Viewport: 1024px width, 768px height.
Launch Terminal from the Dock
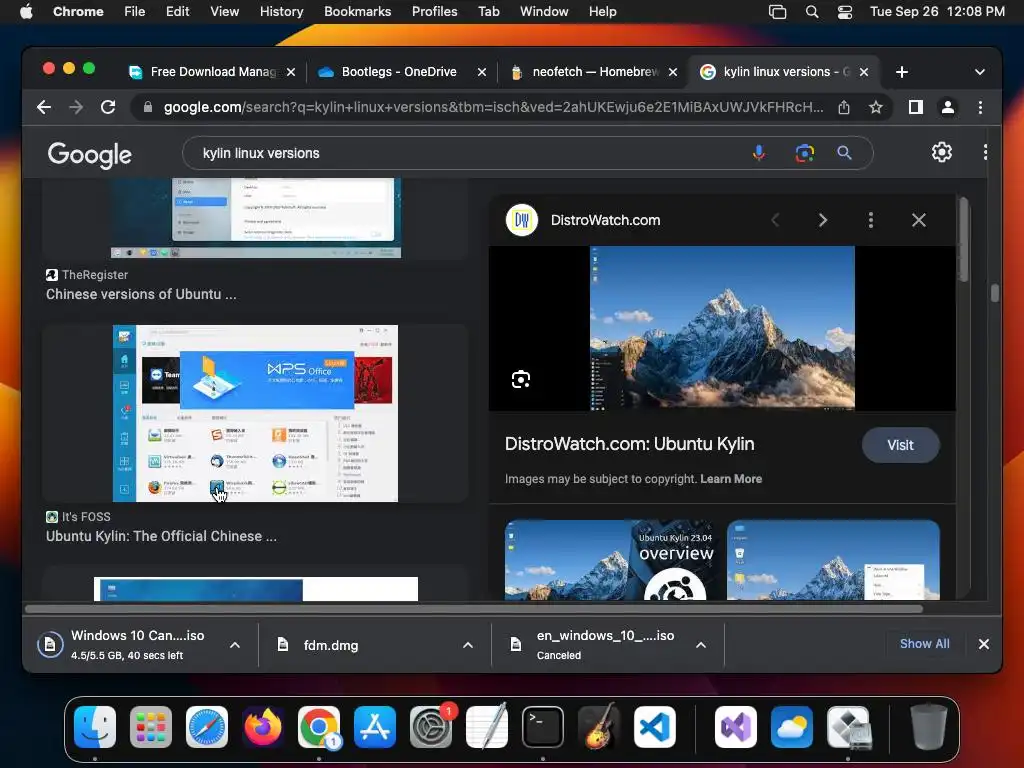pos(543,727)
